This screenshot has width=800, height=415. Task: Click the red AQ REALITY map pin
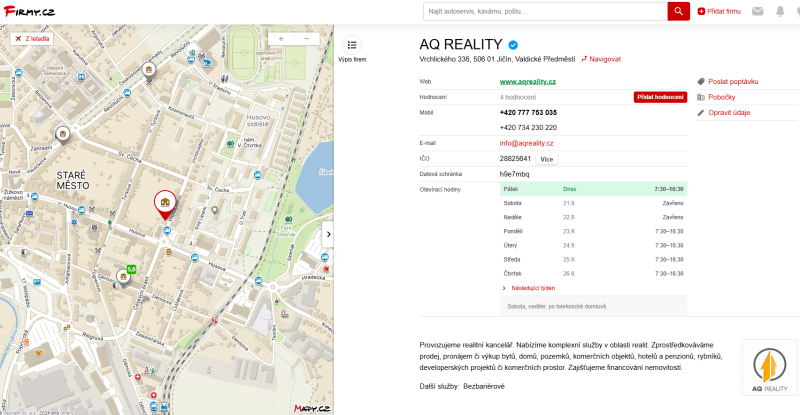tap(165, 205)
